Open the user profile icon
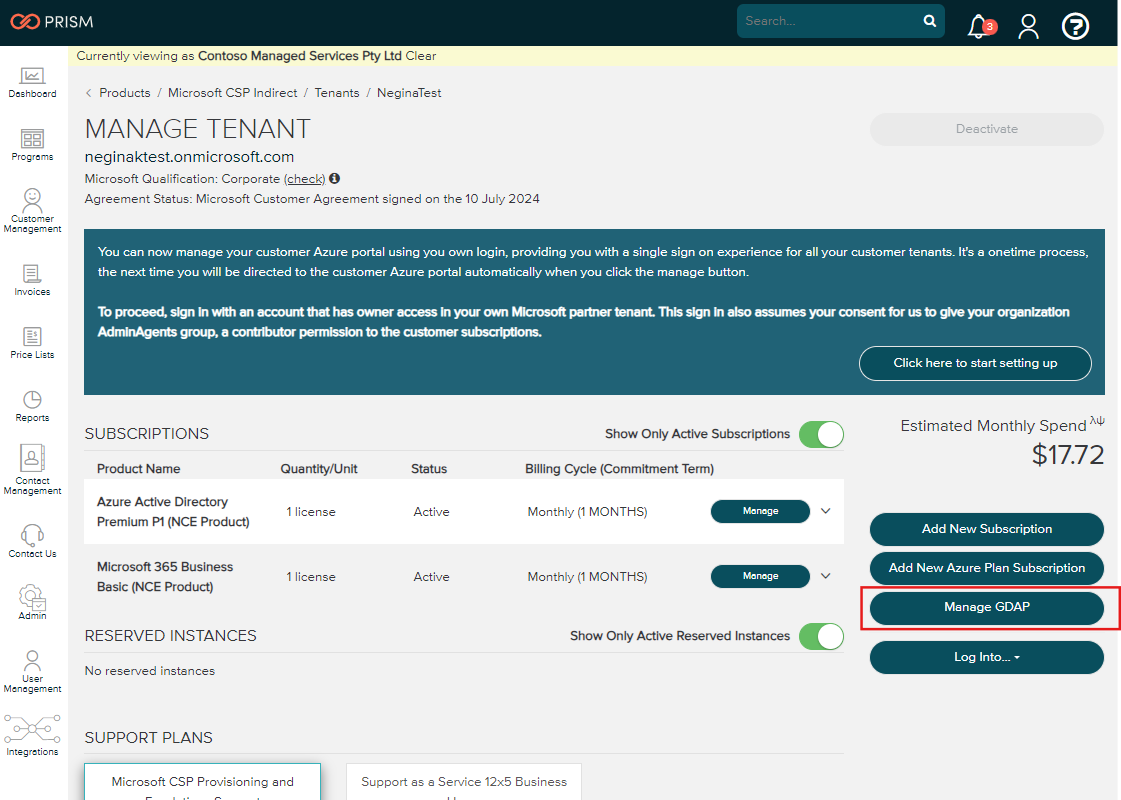This screenshot has height=800, width=1121. point(1028,27)
